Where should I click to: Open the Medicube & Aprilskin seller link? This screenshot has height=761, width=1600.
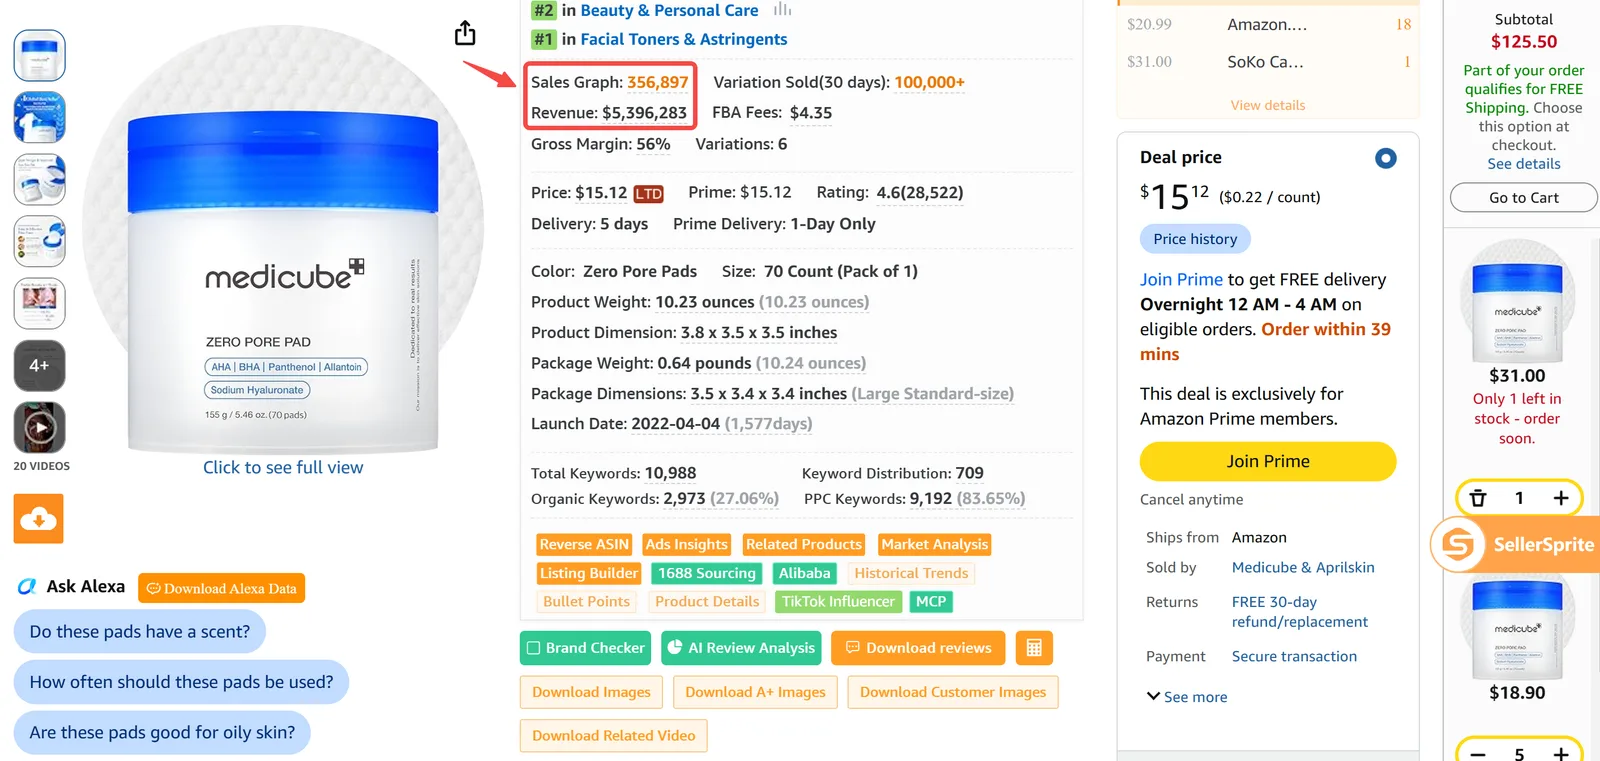[x=1303, y=567]
